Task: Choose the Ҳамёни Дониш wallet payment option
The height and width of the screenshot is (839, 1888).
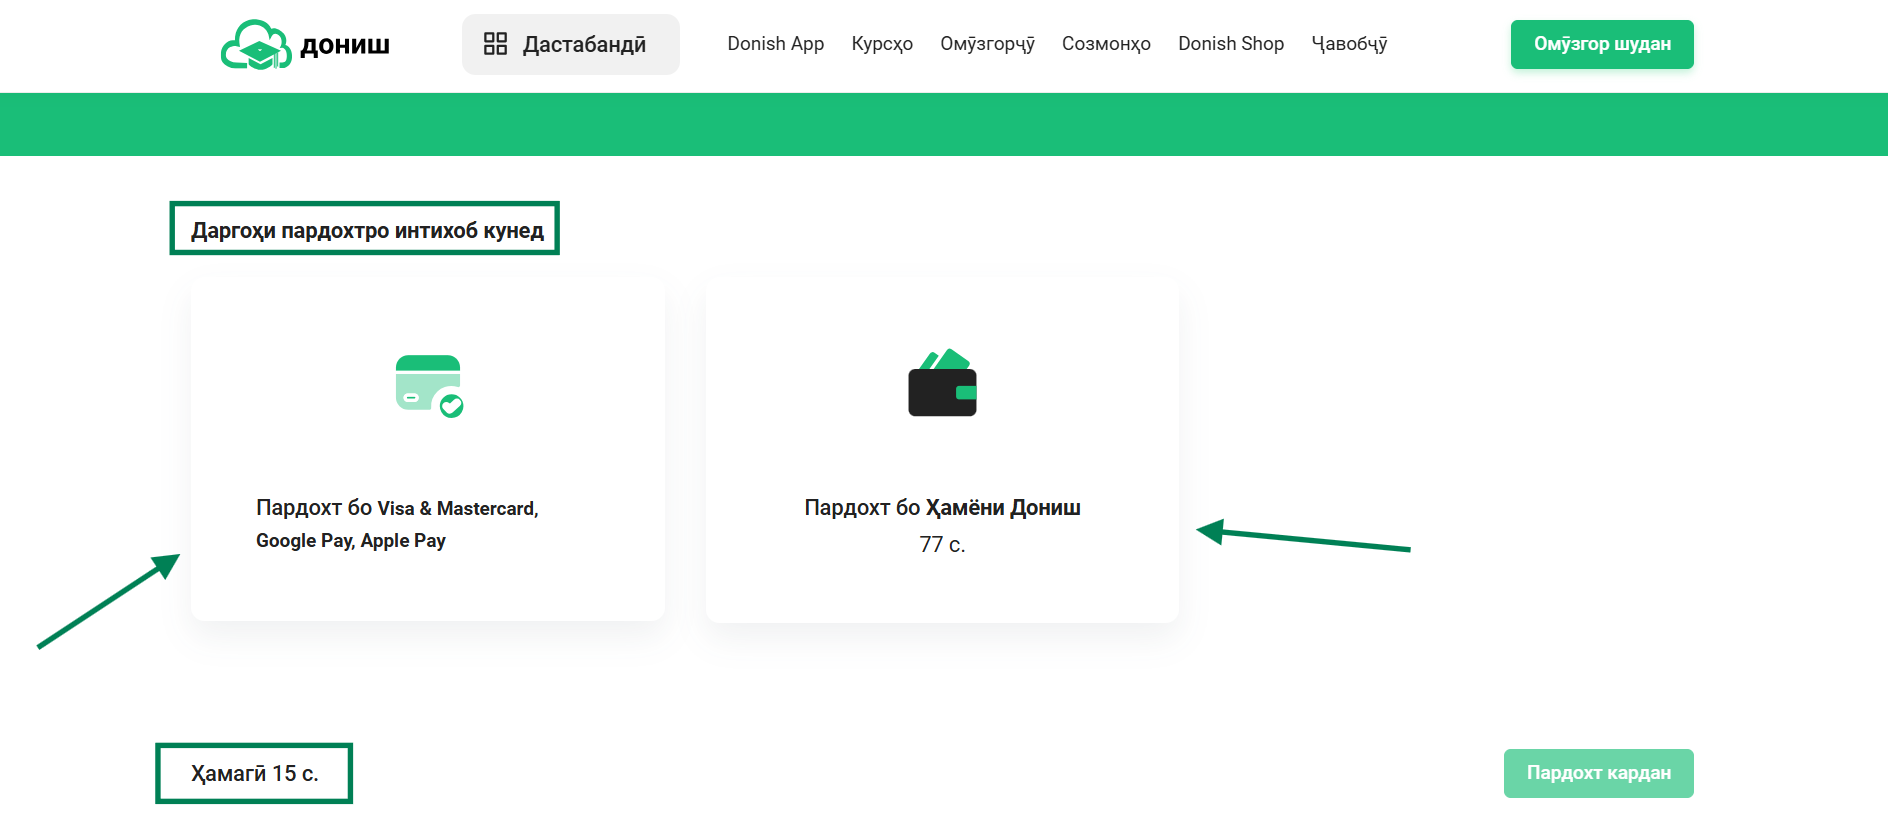Action: (942, 508)
